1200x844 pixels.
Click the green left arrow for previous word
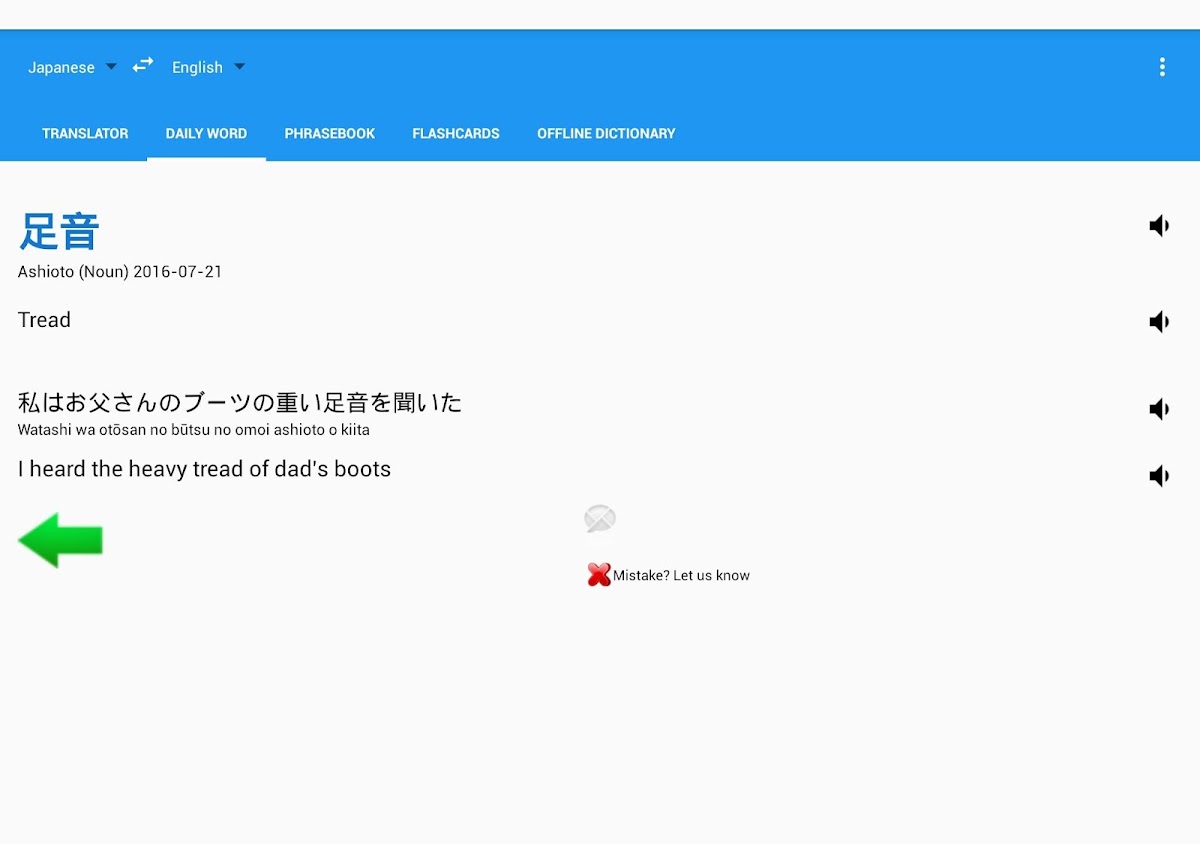[61, 540]
